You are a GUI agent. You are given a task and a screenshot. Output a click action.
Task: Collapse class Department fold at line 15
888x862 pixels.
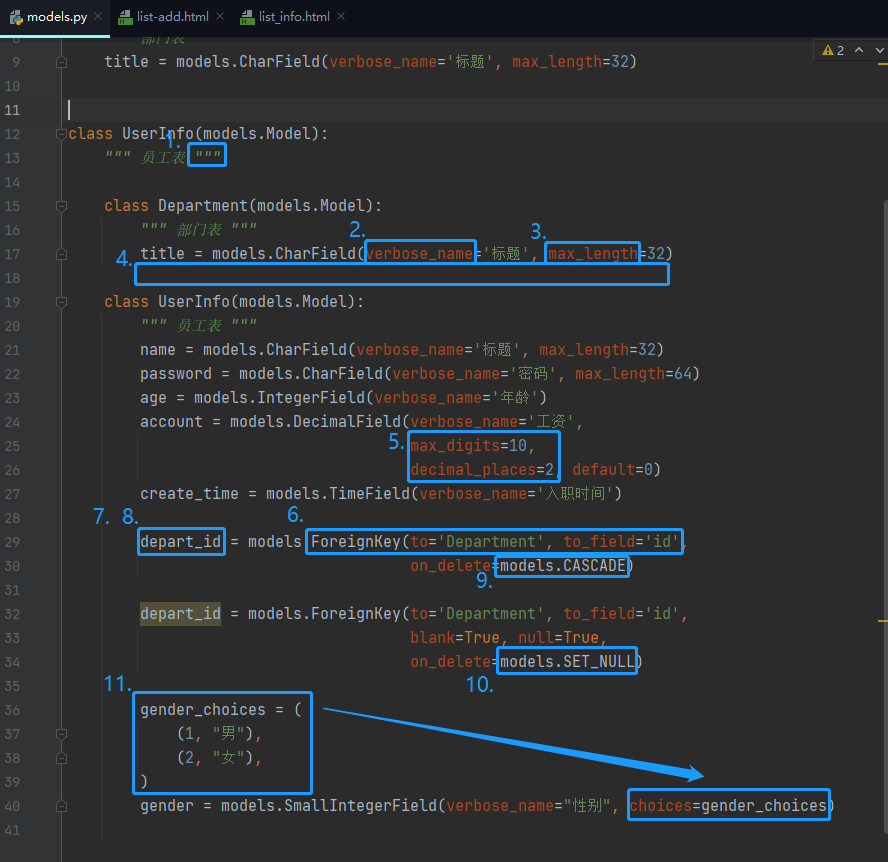pyautogui.click(x=62, y=206)
